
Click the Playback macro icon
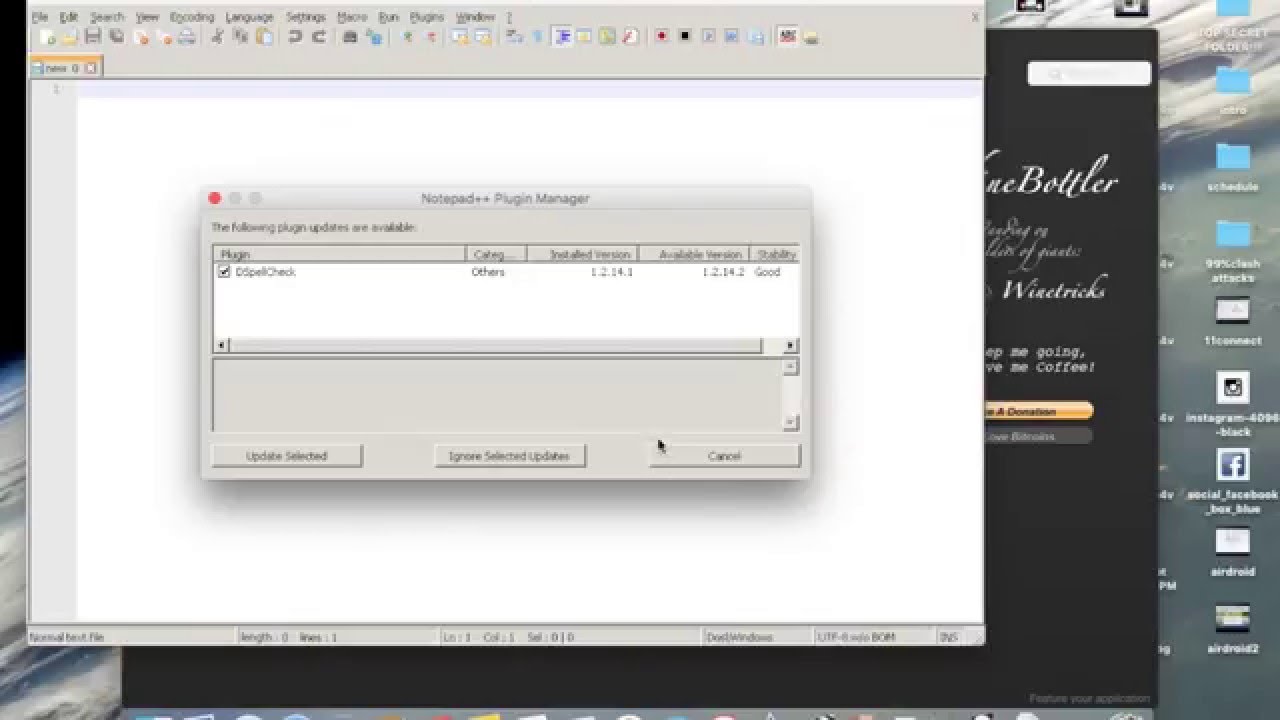(x=709, y=37)
